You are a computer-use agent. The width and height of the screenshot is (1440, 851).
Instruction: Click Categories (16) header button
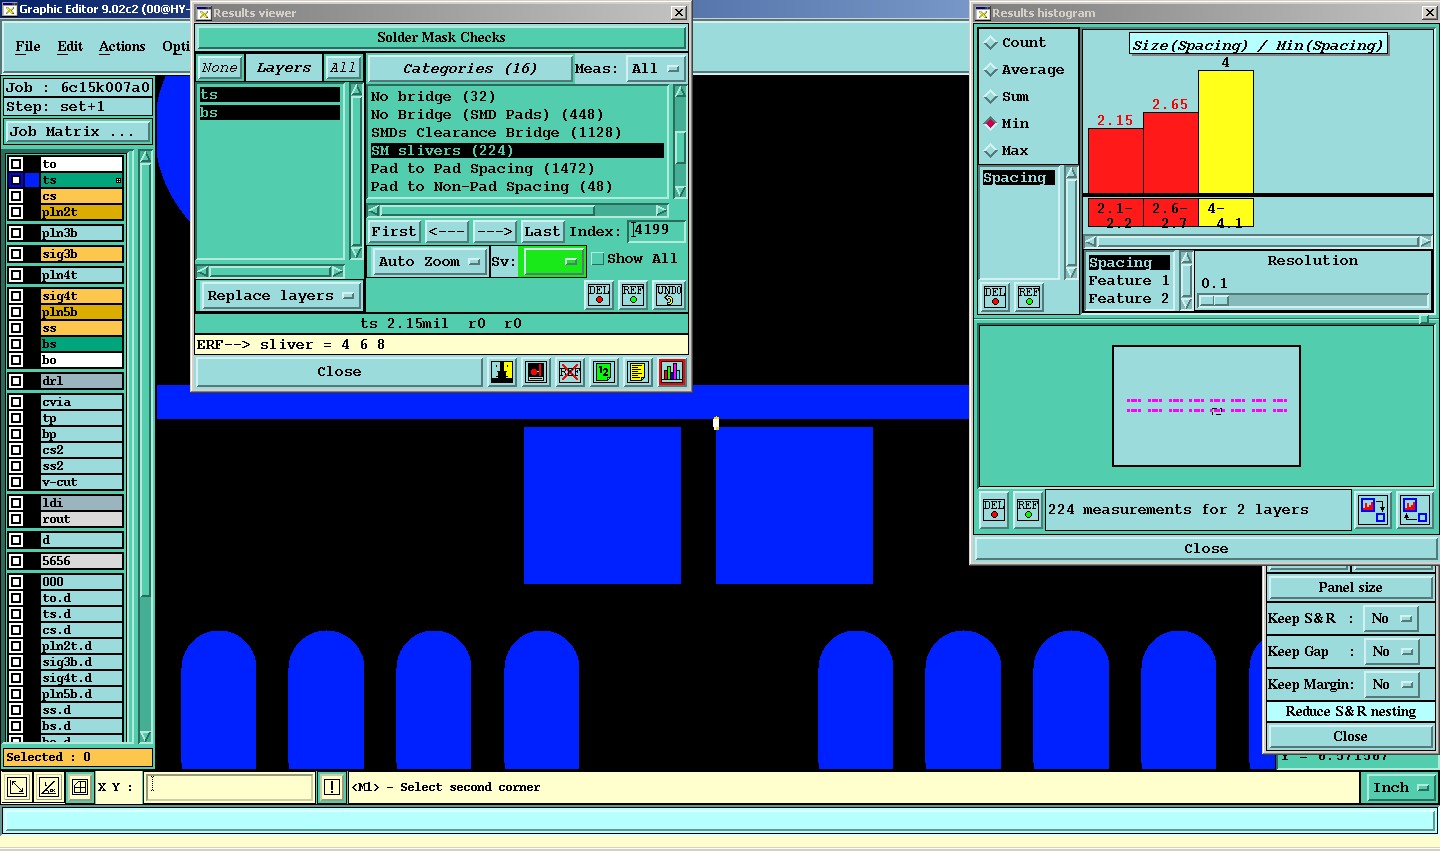pos(469,69)
